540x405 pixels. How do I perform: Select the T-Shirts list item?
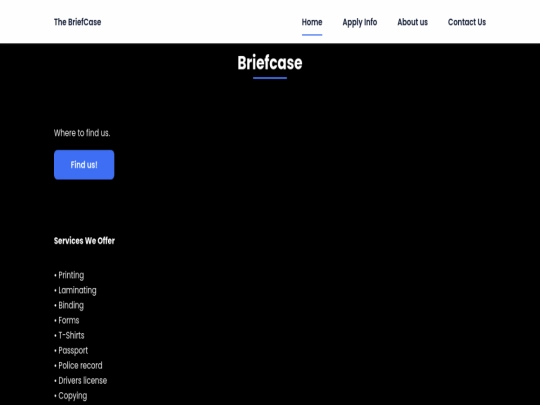coord(69,335)
